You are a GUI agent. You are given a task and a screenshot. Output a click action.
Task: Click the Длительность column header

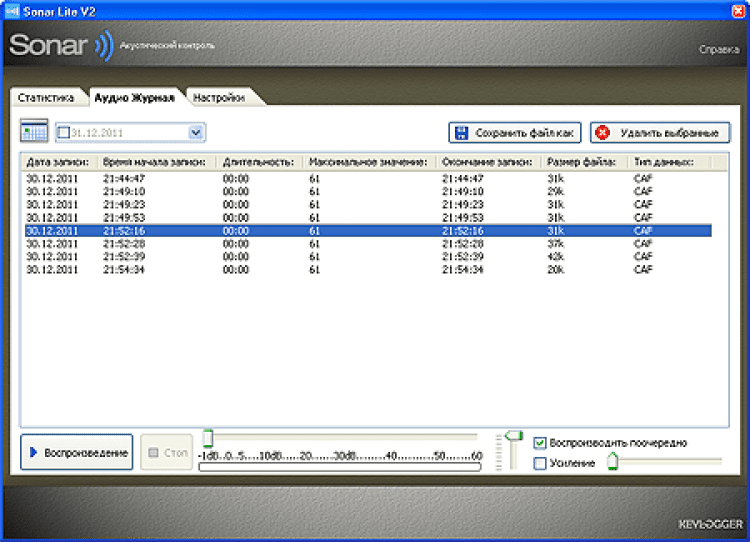(260, 162)
